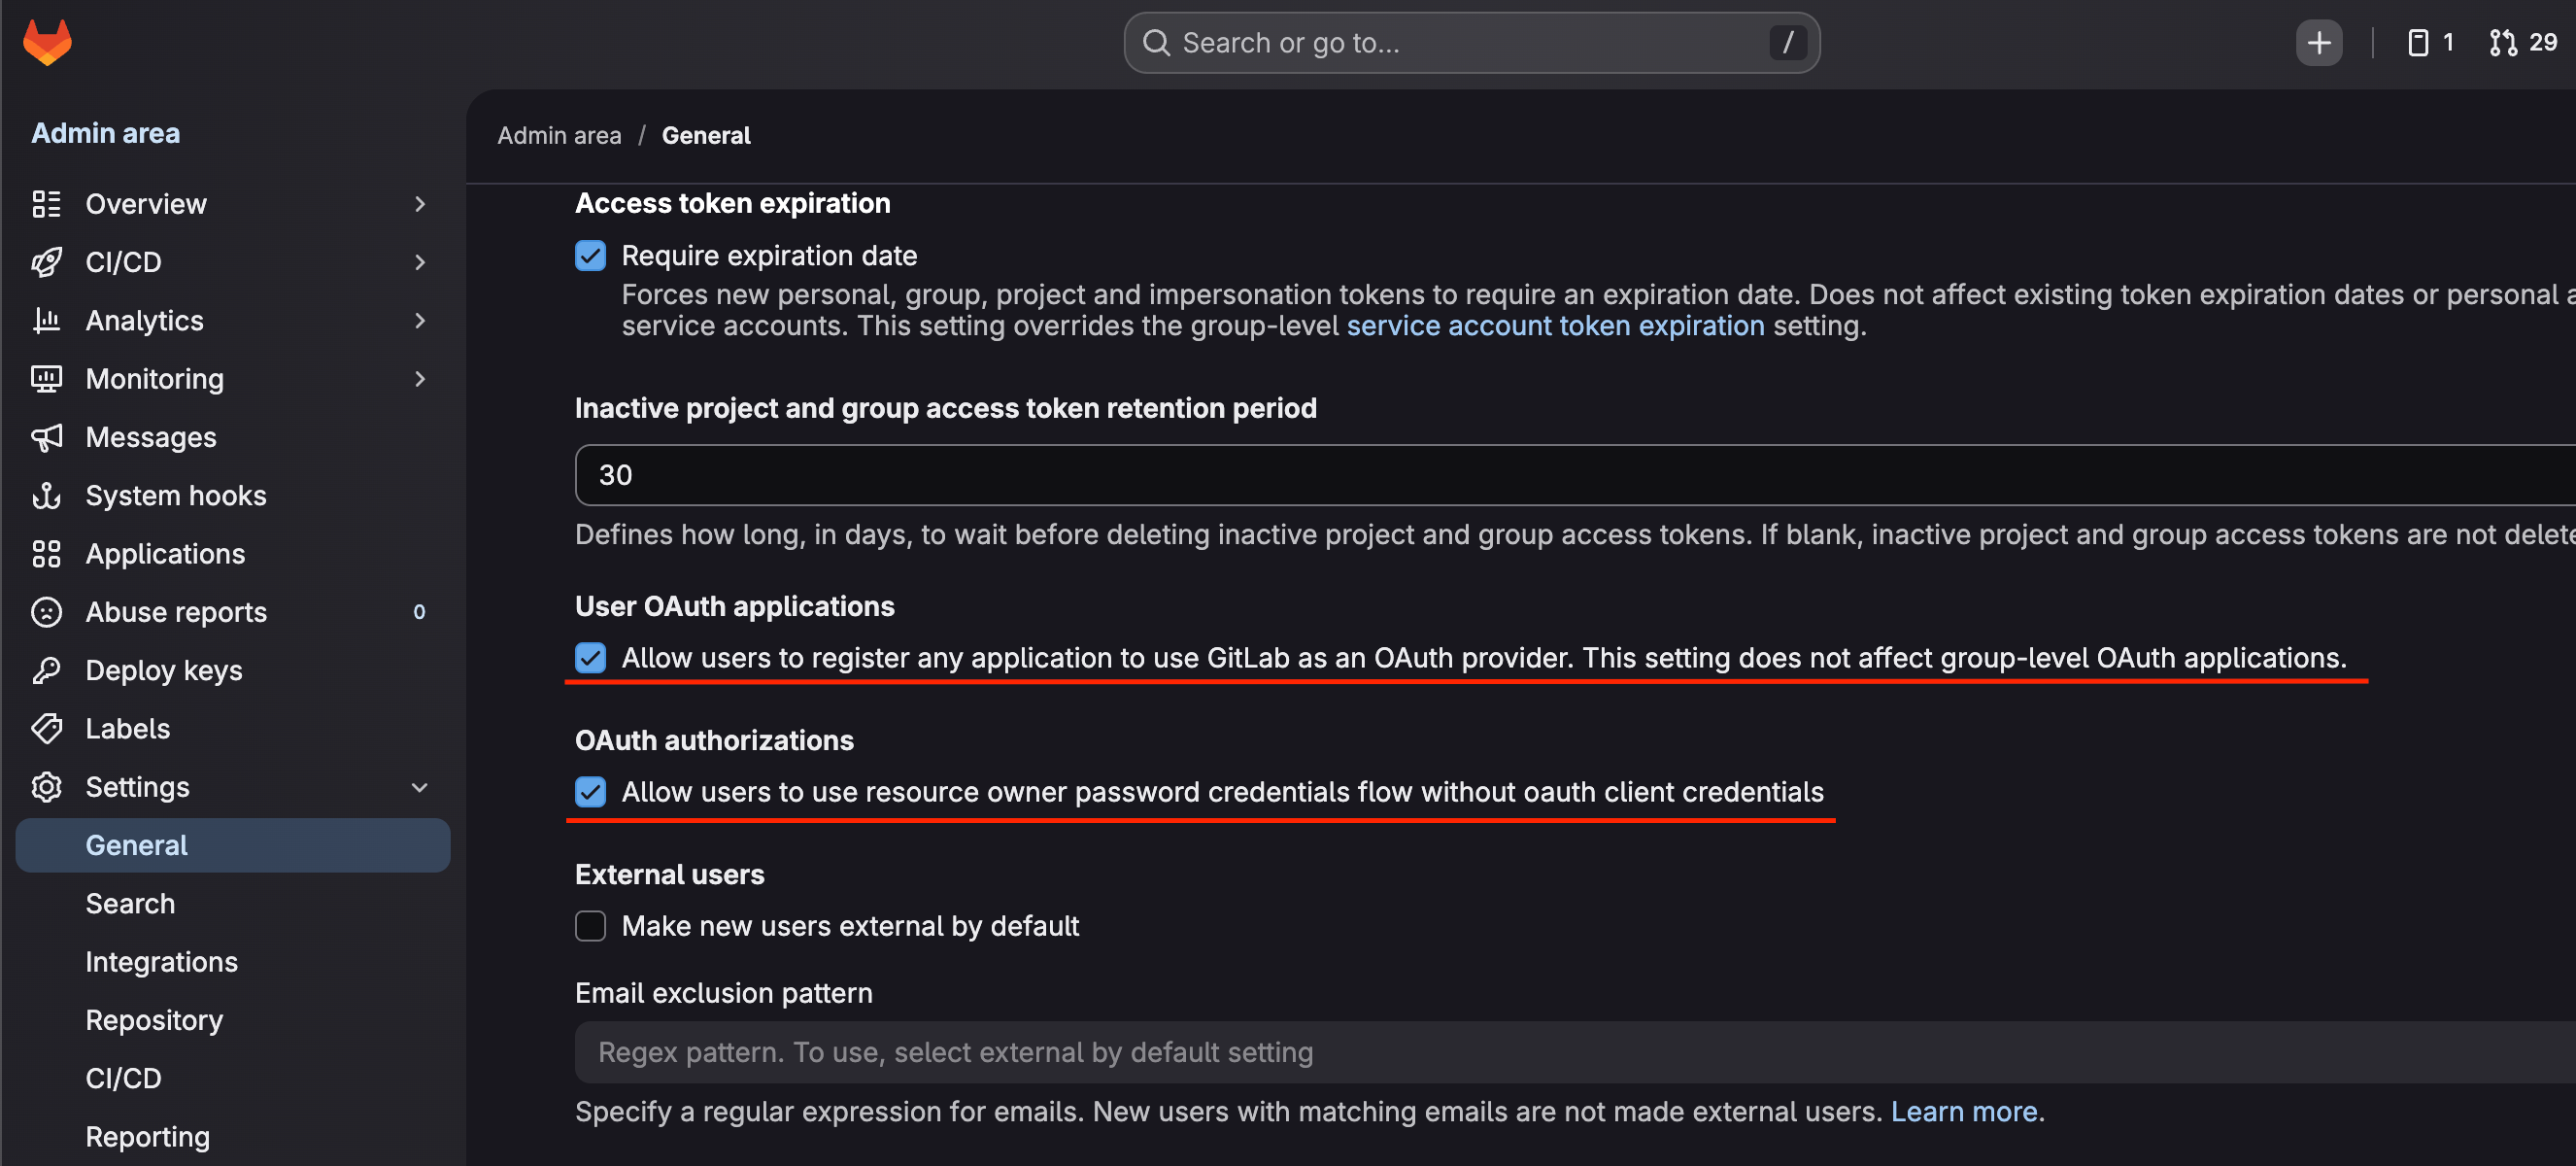The width and height of the screenshot is (2576, 1166).
Task: Click the System hooks anchor icon
Action: pyautogui.click(x=46, y=495)
